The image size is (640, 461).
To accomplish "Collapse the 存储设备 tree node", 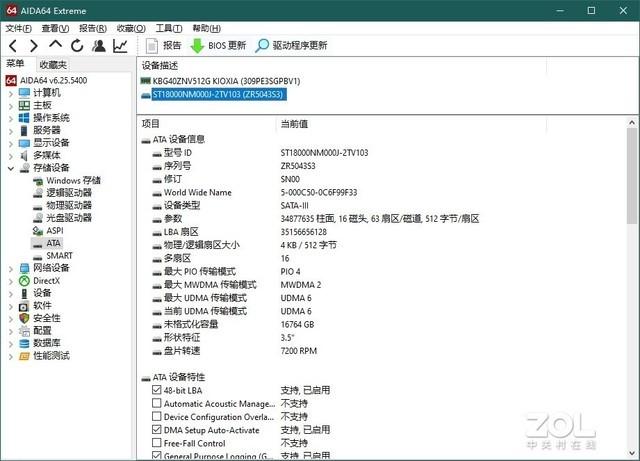I will coord(11,168).
